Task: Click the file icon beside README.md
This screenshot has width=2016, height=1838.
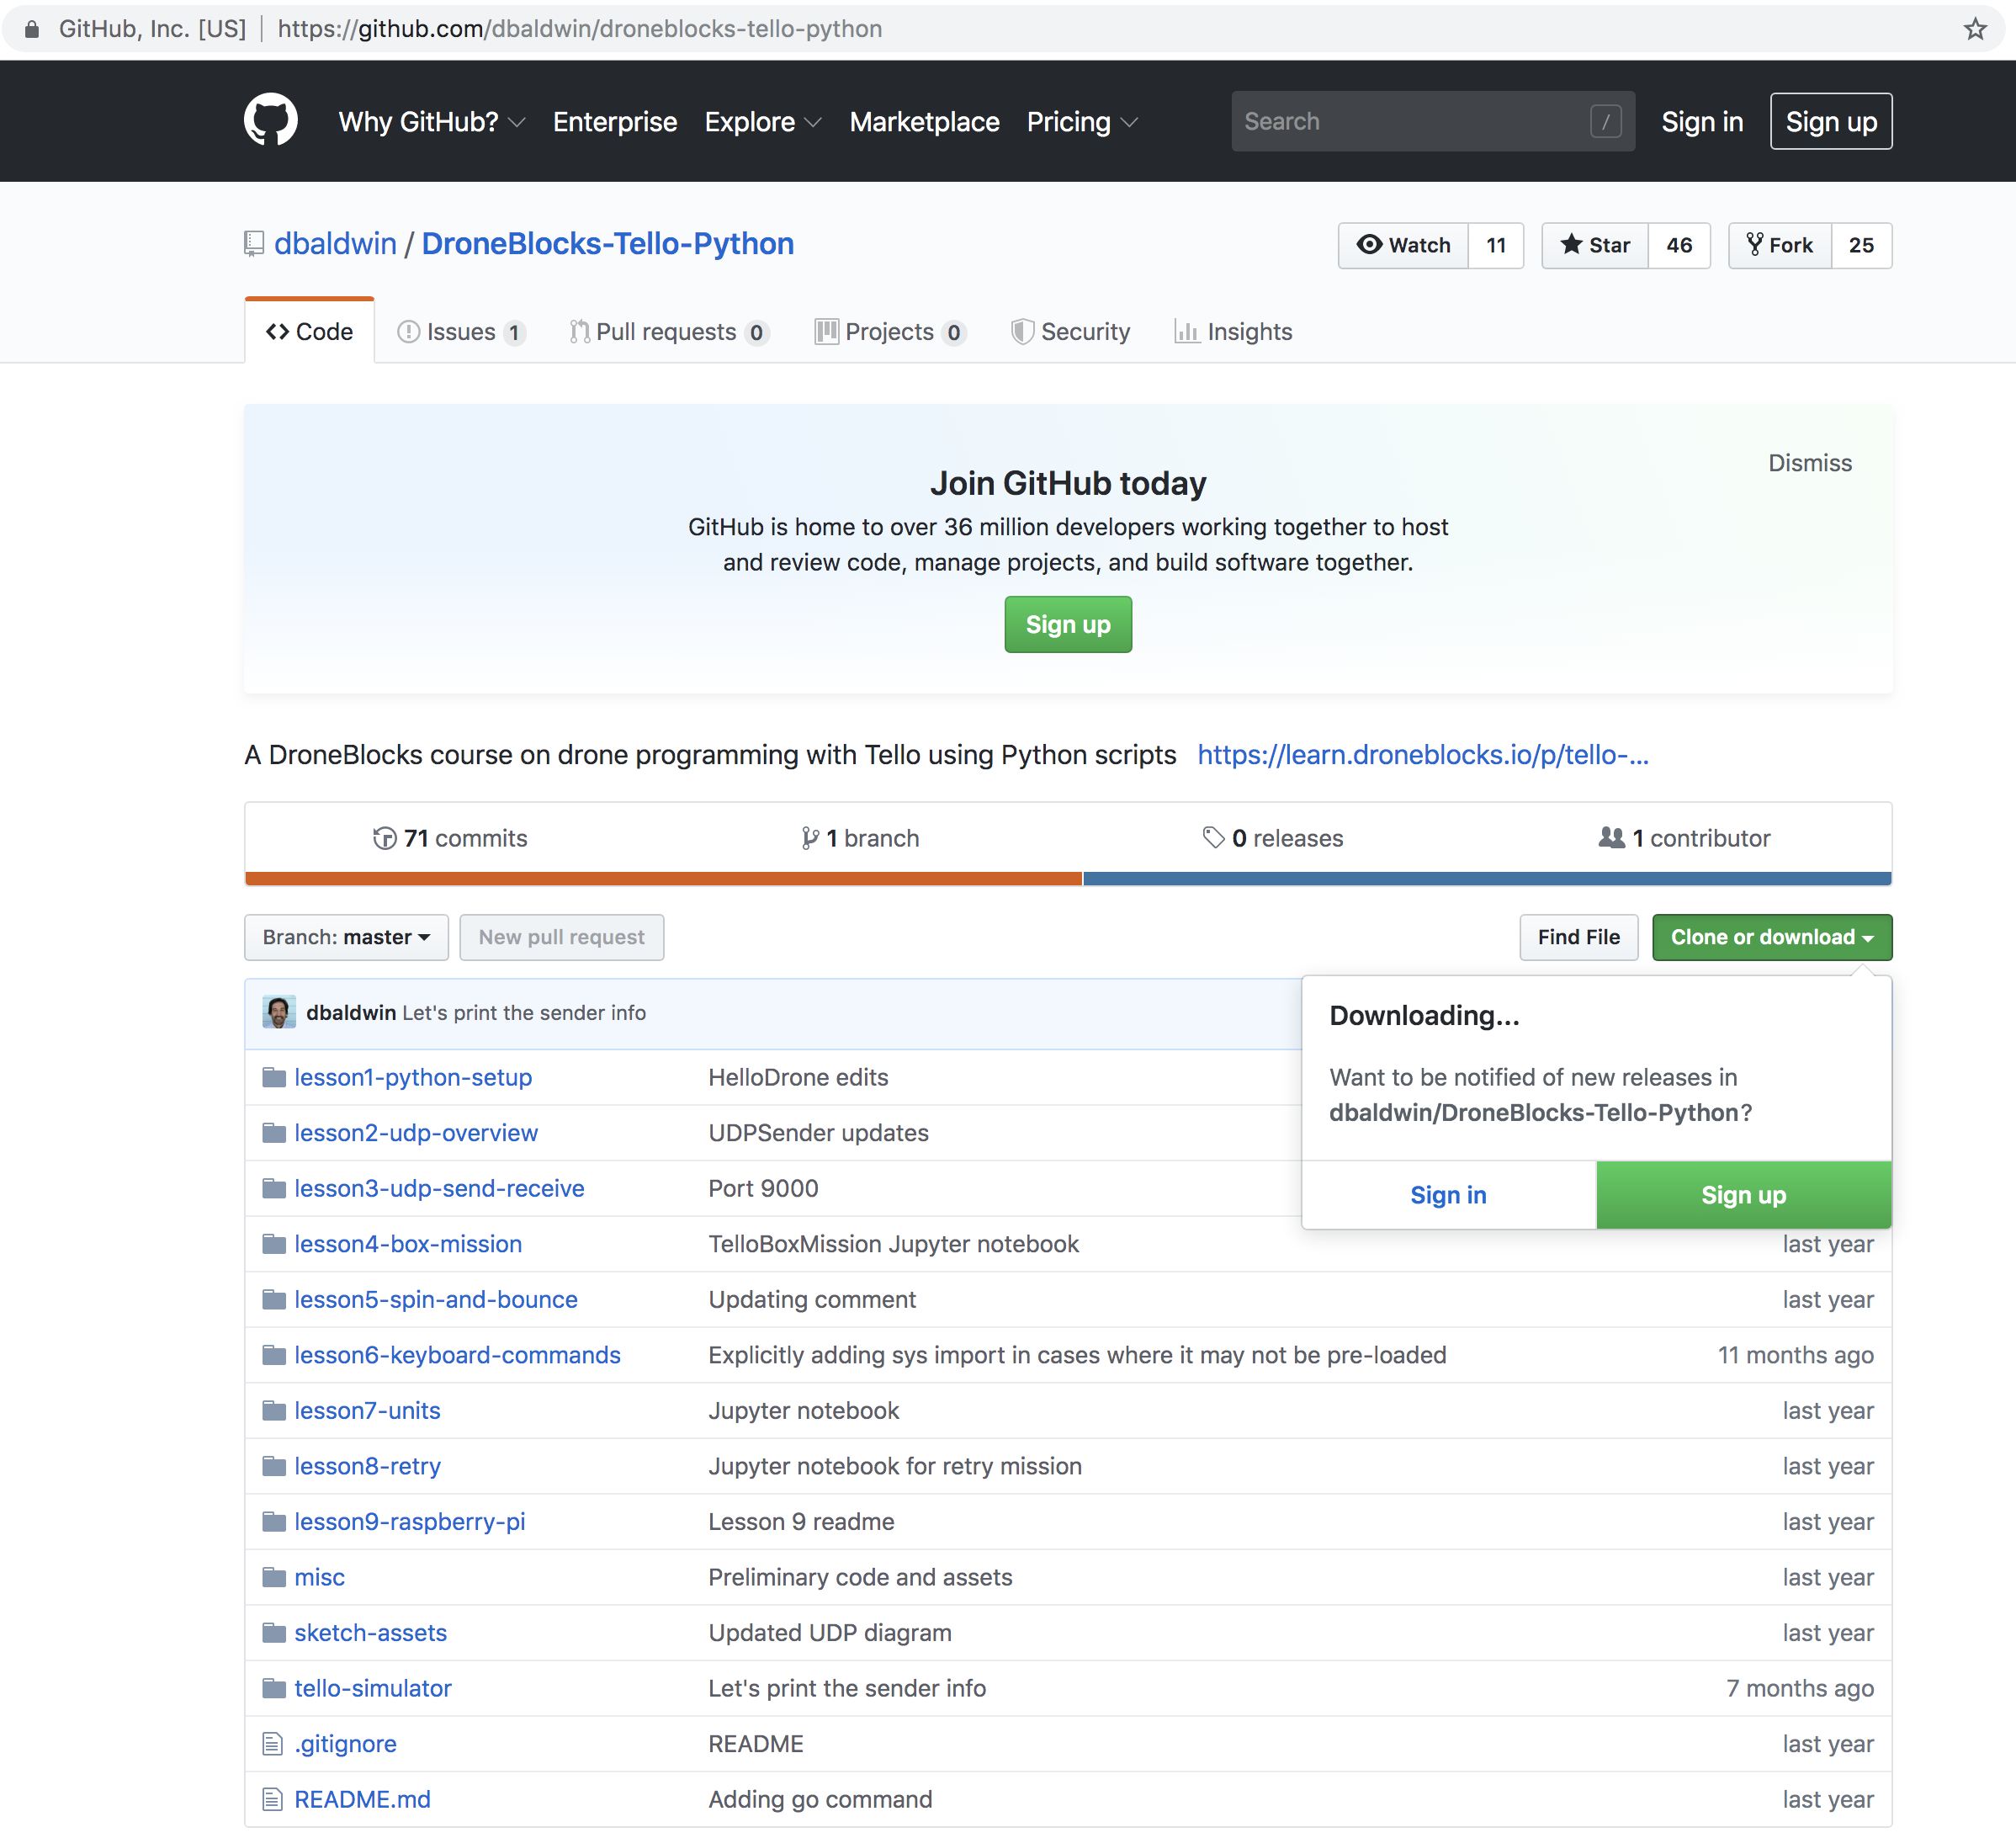Action: point(272,1799)
